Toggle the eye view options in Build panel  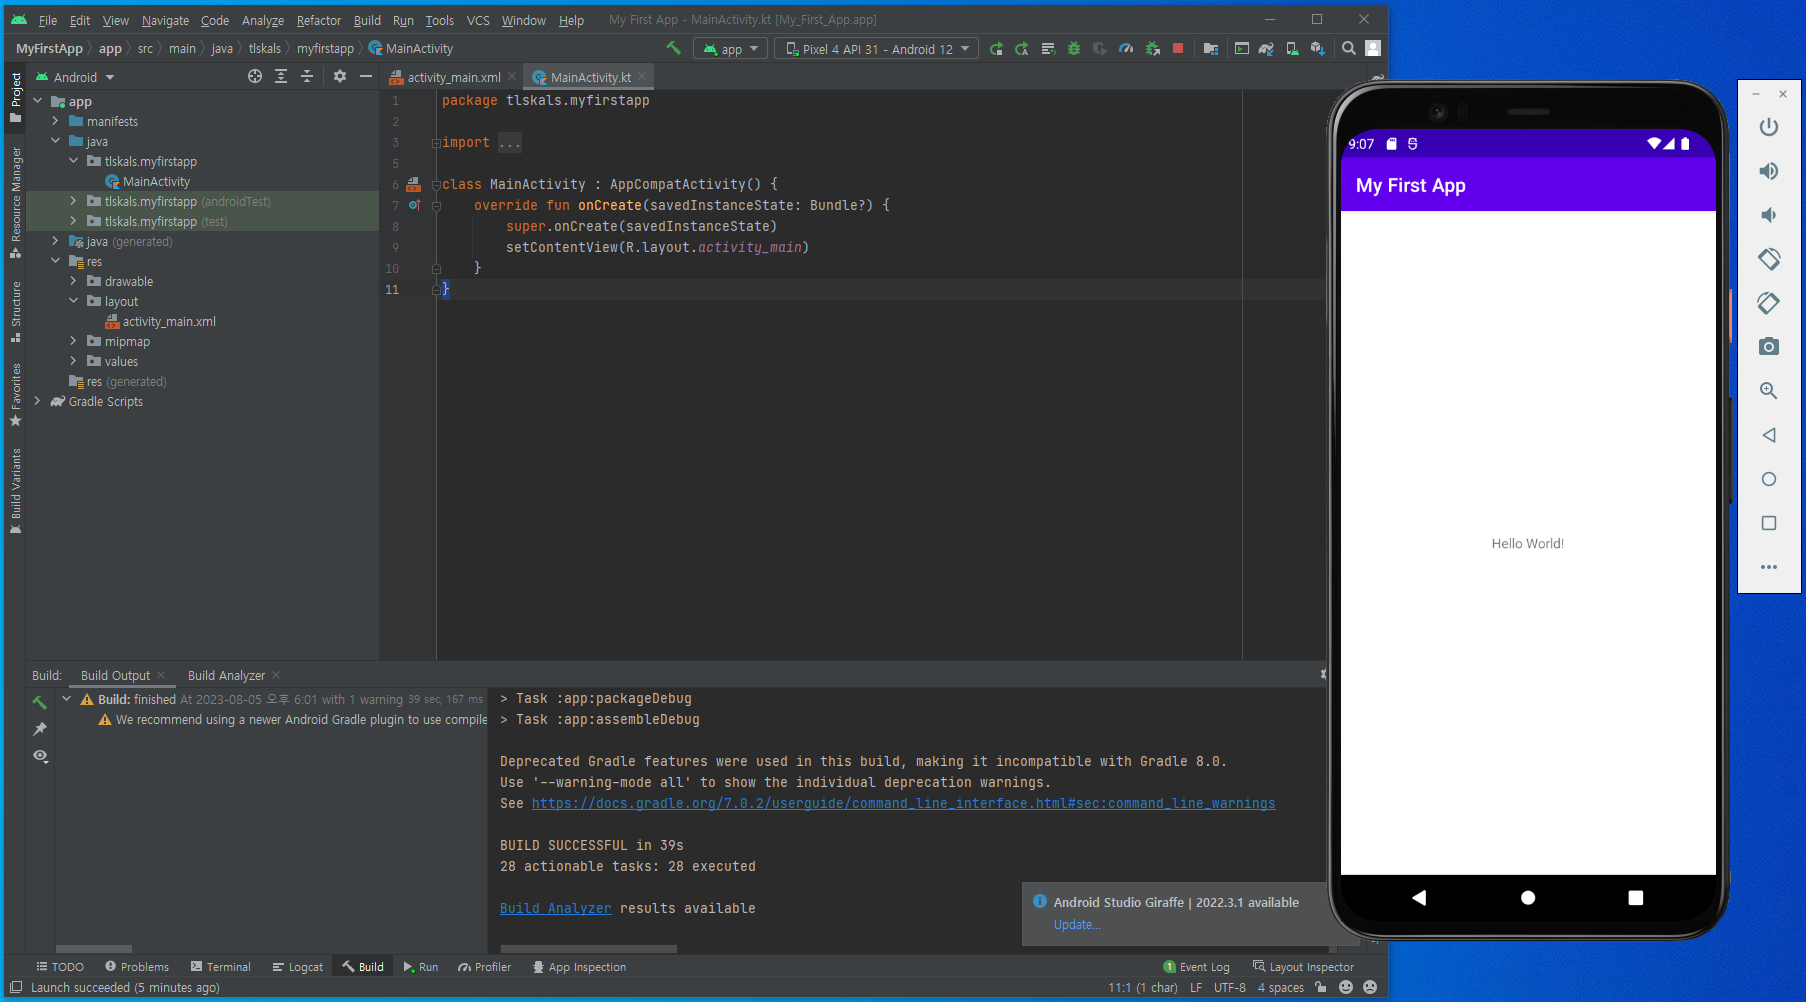[40, 756]
